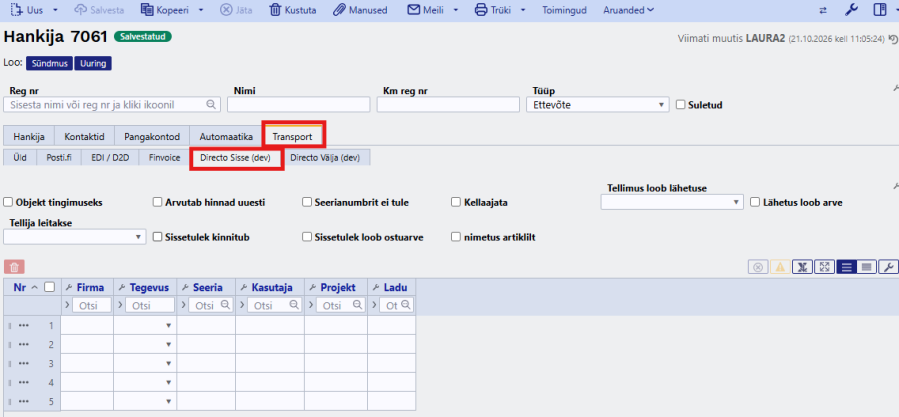Select the Finvoice subtab
Image resolution: width=899 pixels, height=417 pixels.
(x=164, y=158)
